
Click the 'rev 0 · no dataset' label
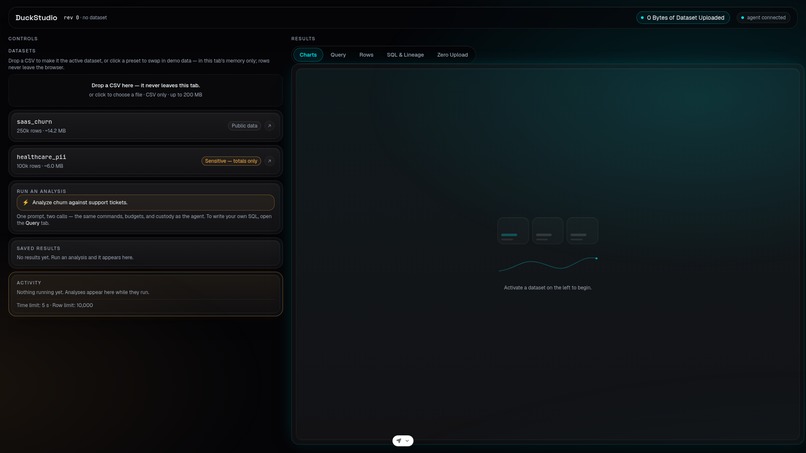pos(85,17)
